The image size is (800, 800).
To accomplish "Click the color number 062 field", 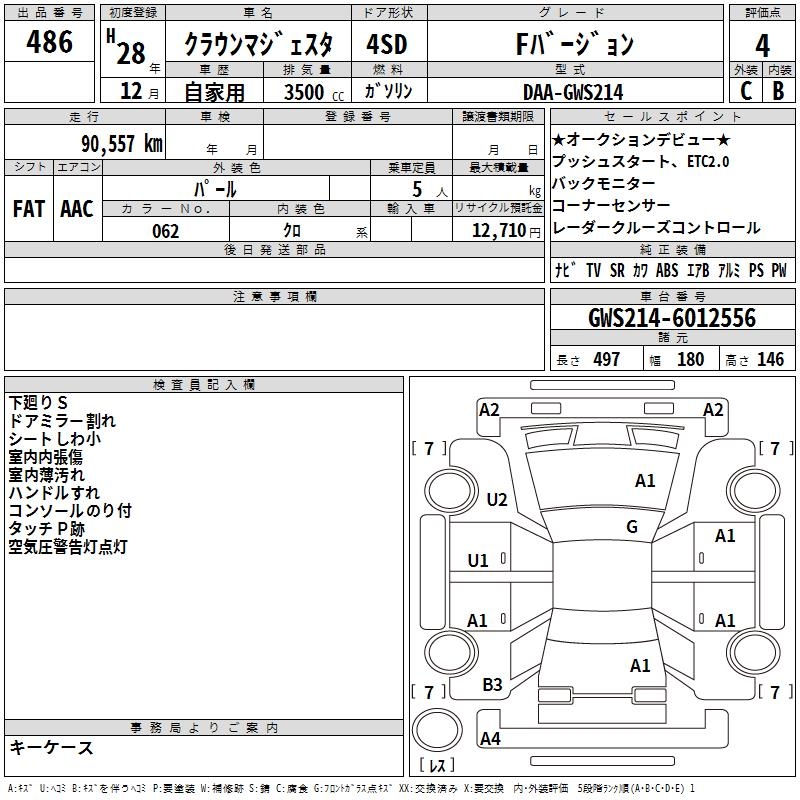I will coord(165,231).
